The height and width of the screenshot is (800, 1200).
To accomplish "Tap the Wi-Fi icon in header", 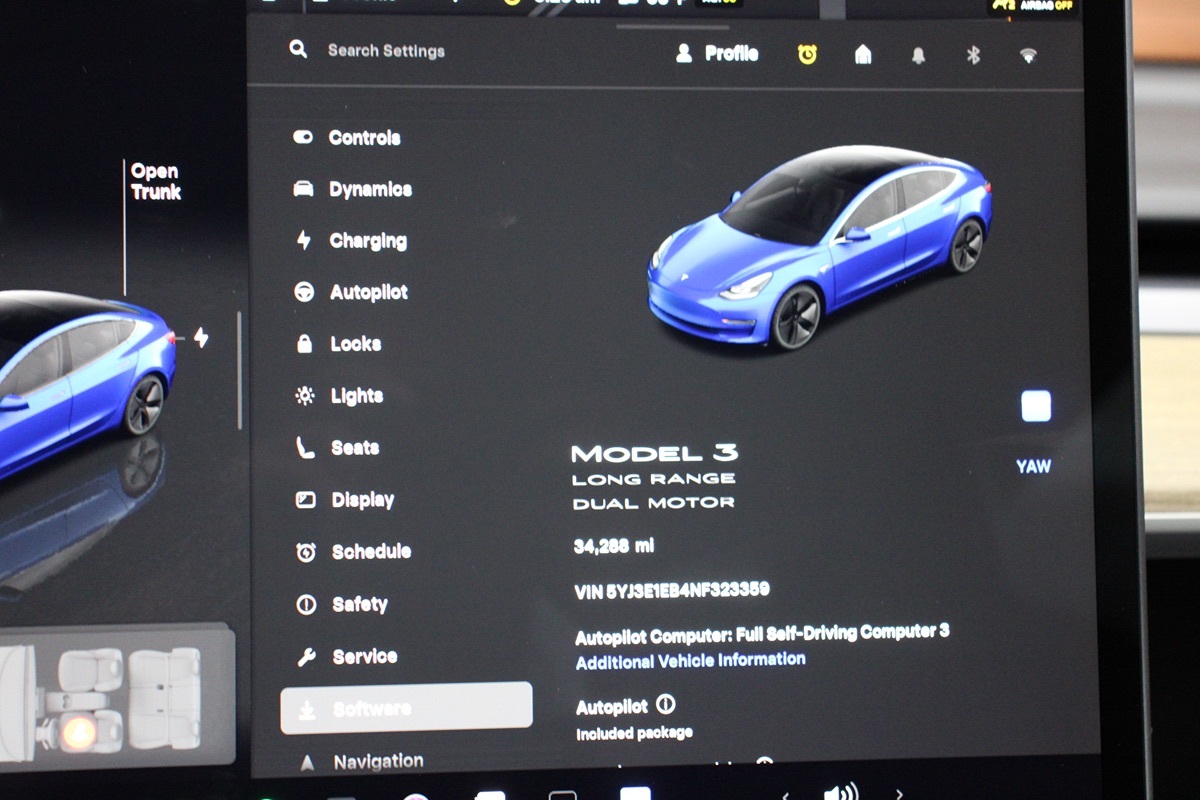I will tap(1028, 56).
